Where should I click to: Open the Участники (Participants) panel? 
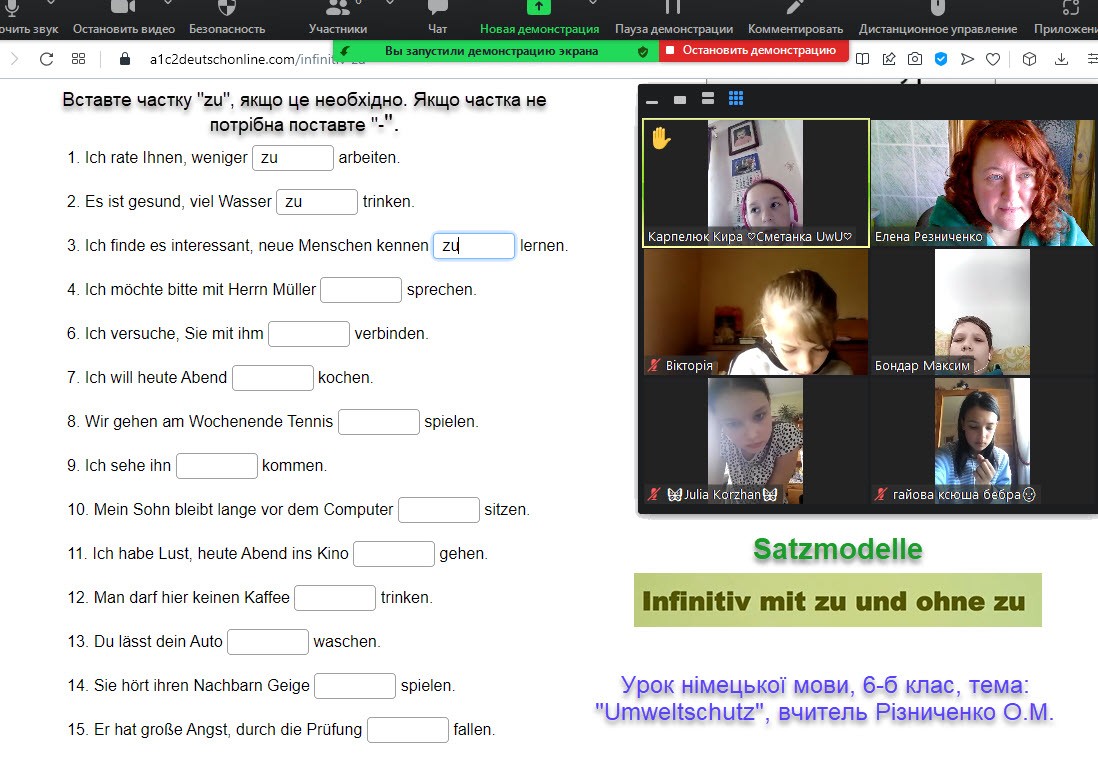(x=337, y=17)
